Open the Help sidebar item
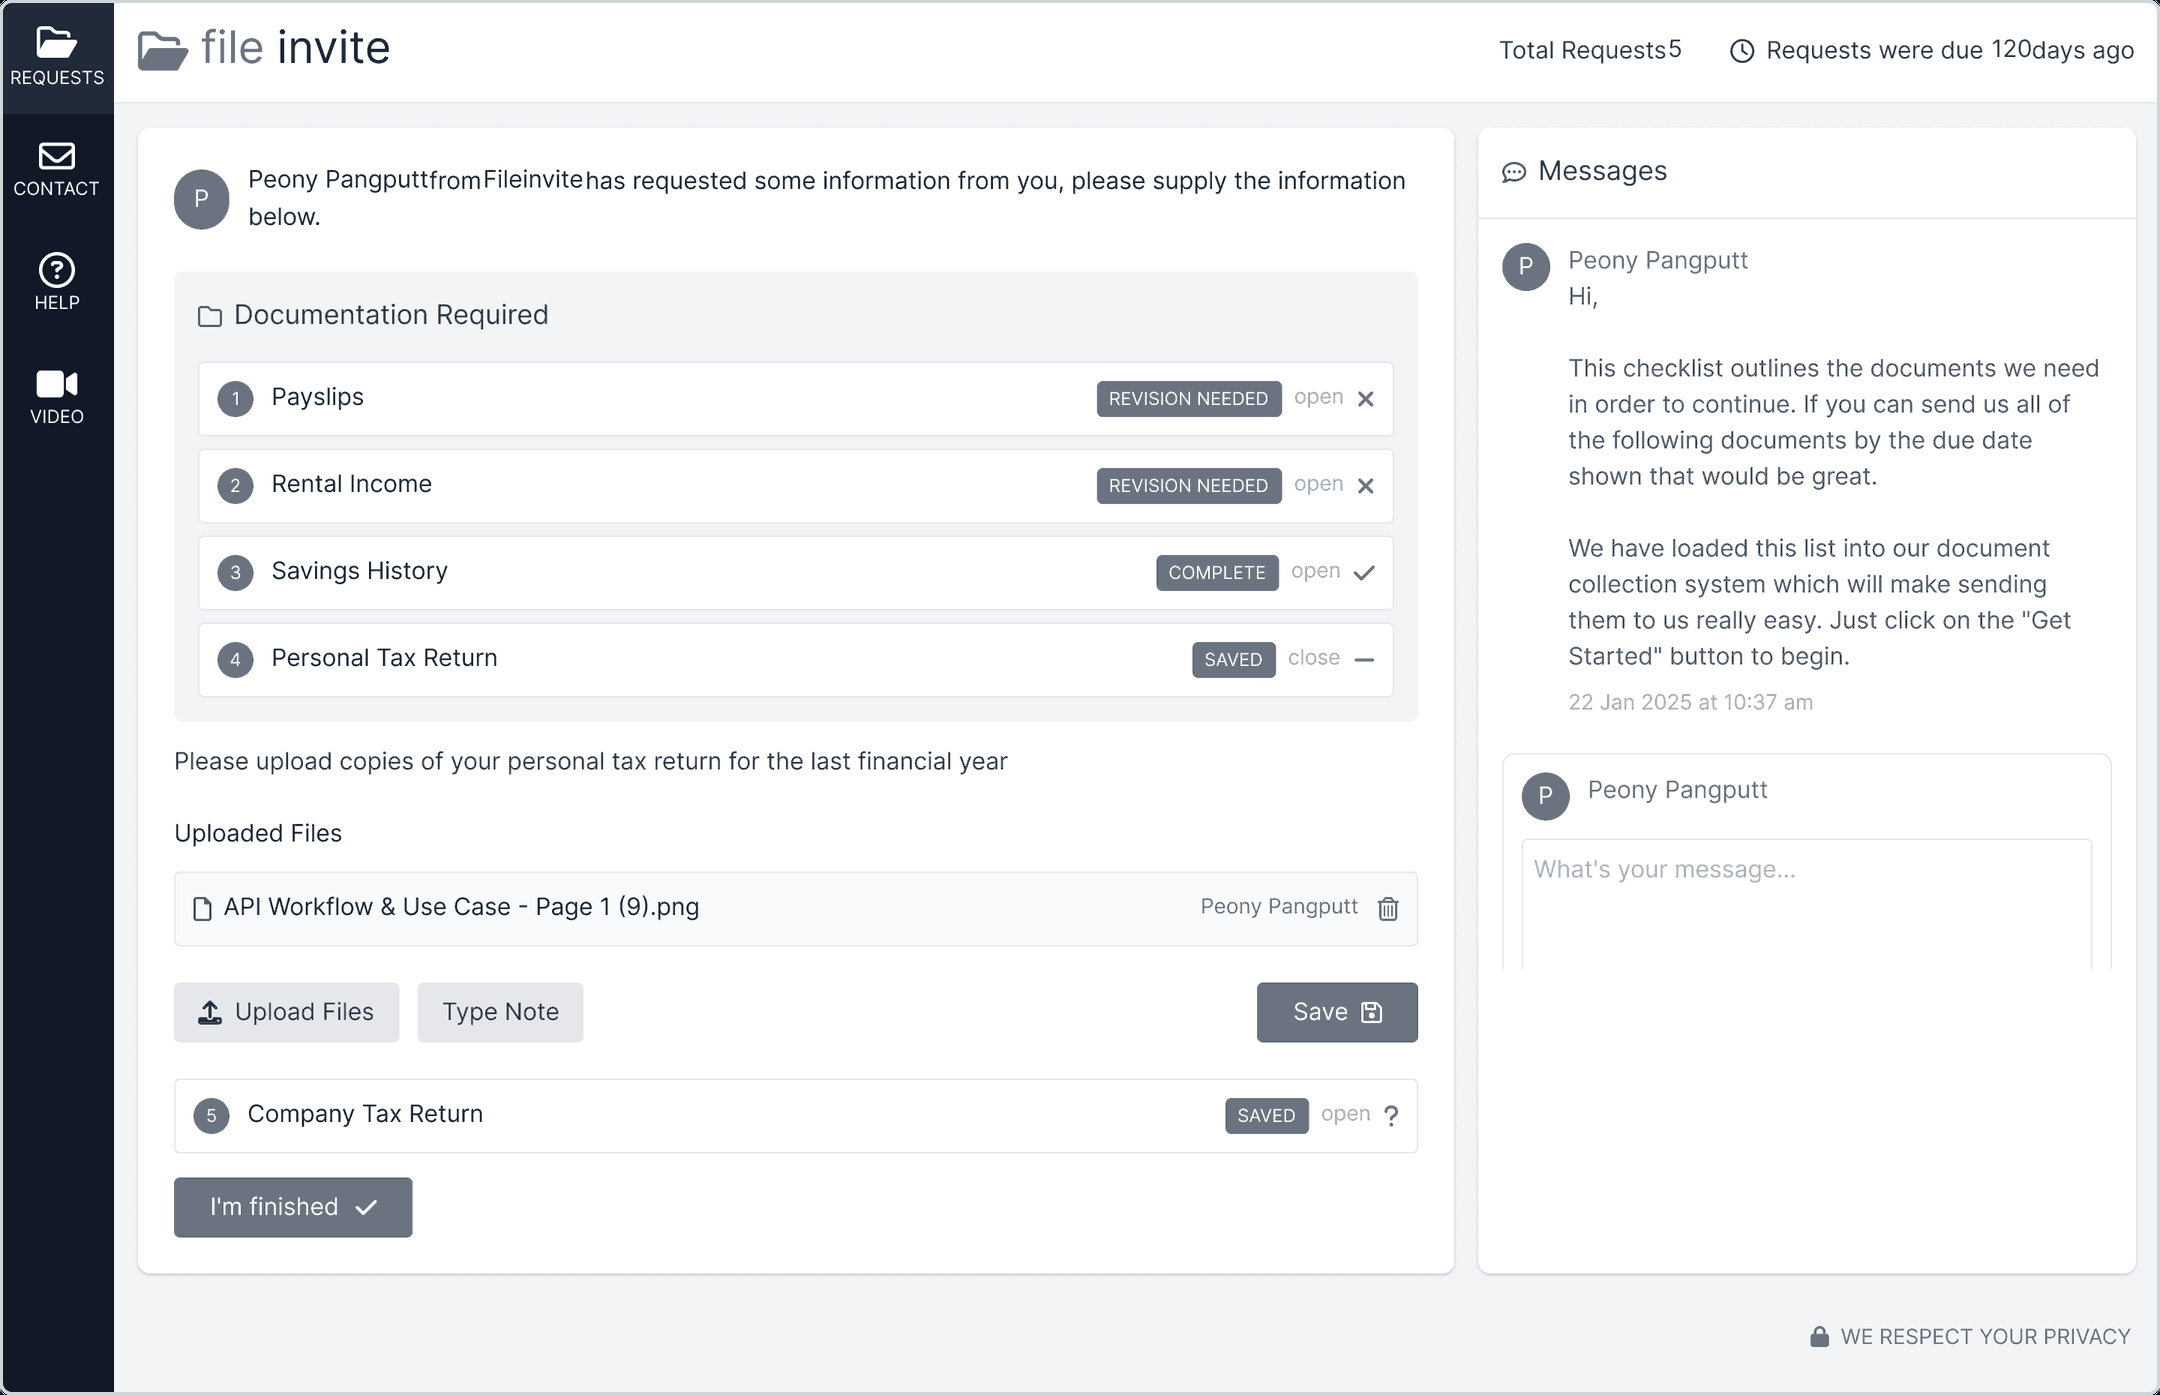The width and height of the screenshot is (2160, 1395). pyautogui.click(x=57, y=283)
